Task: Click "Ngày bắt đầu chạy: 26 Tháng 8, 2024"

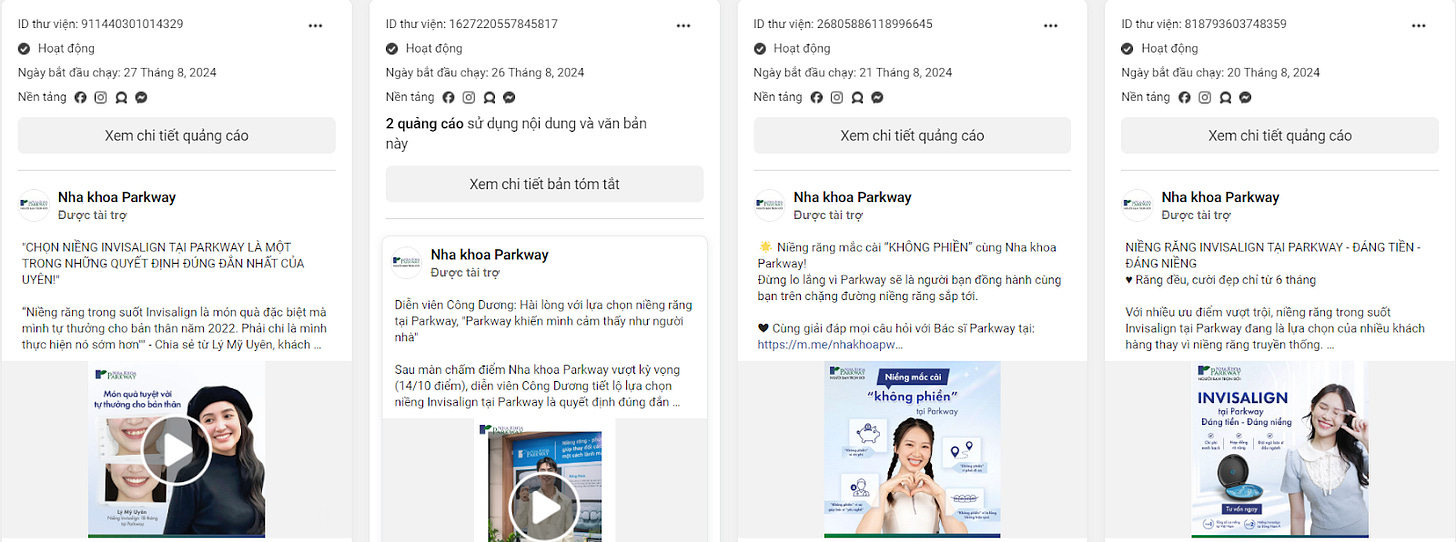Action: 485,73
